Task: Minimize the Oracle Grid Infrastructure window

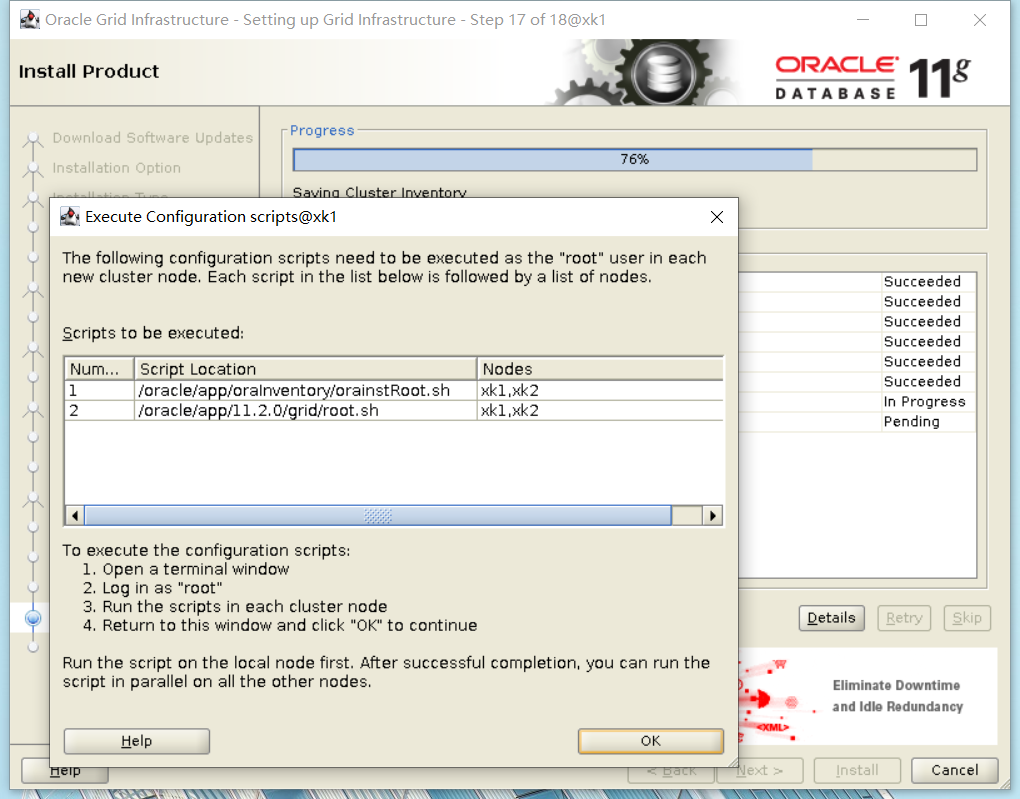Action: click(x=863, y=20)
